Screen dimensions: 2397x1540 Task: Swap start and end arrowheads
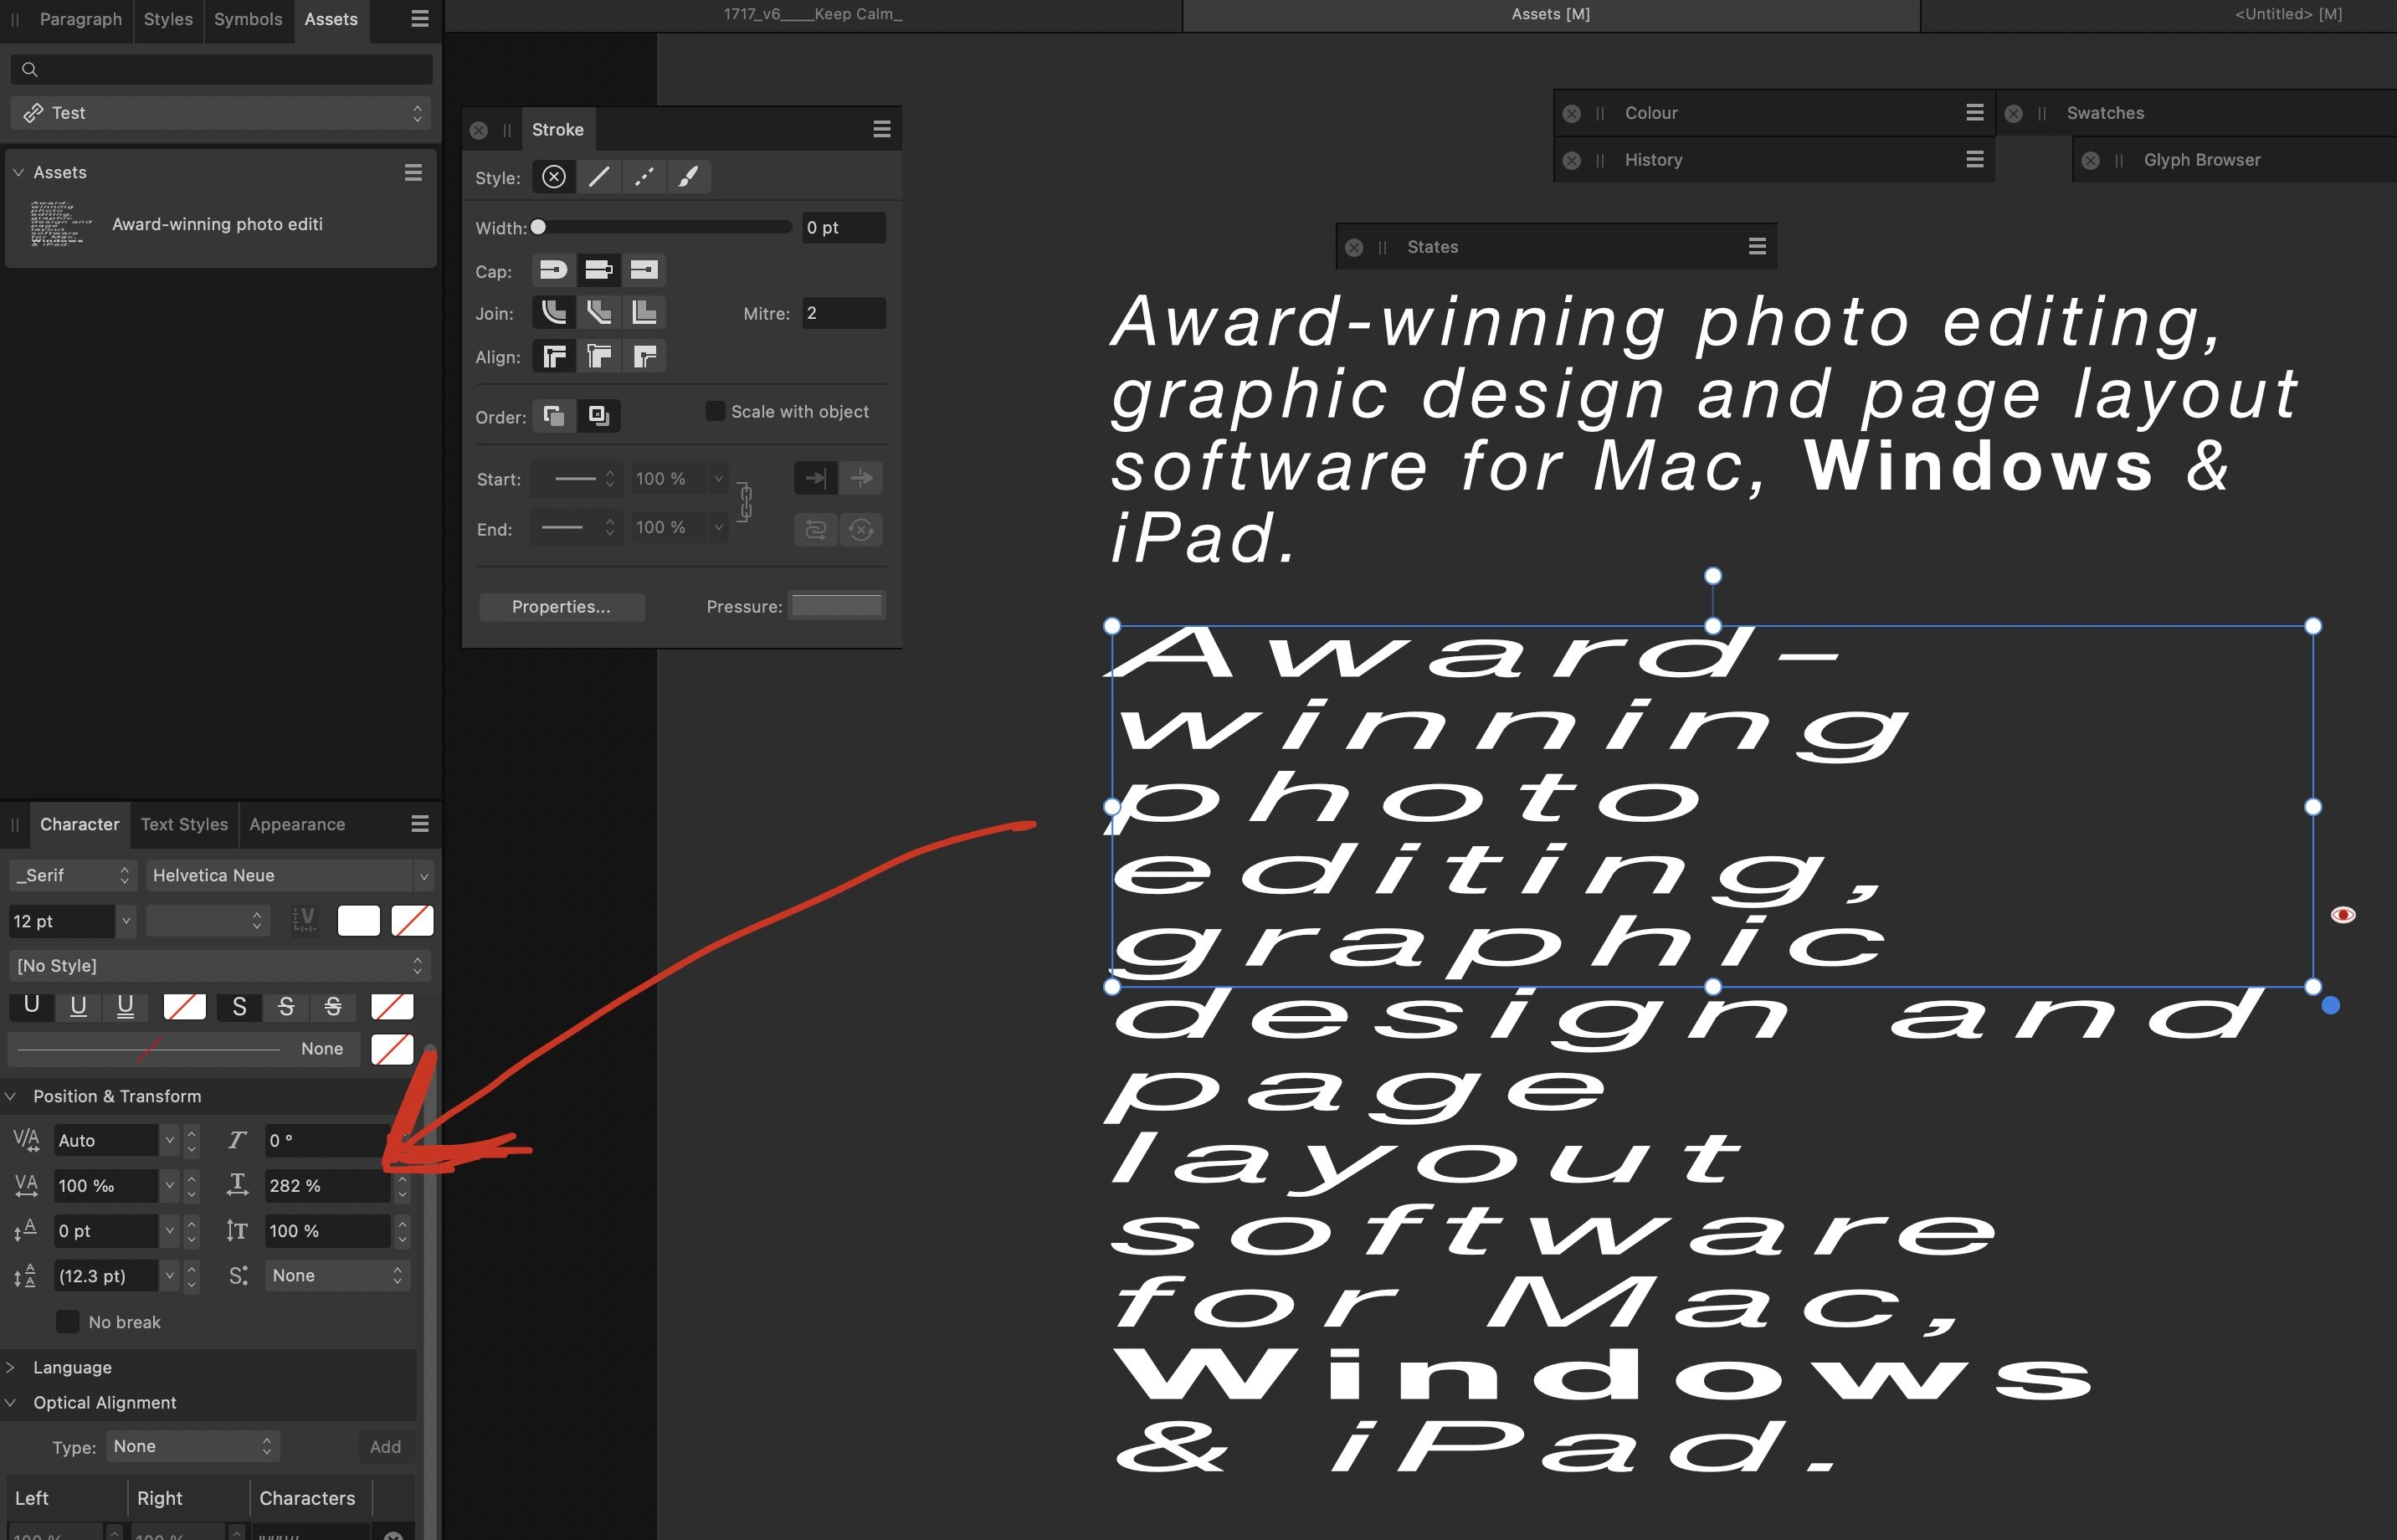point(816,529)
